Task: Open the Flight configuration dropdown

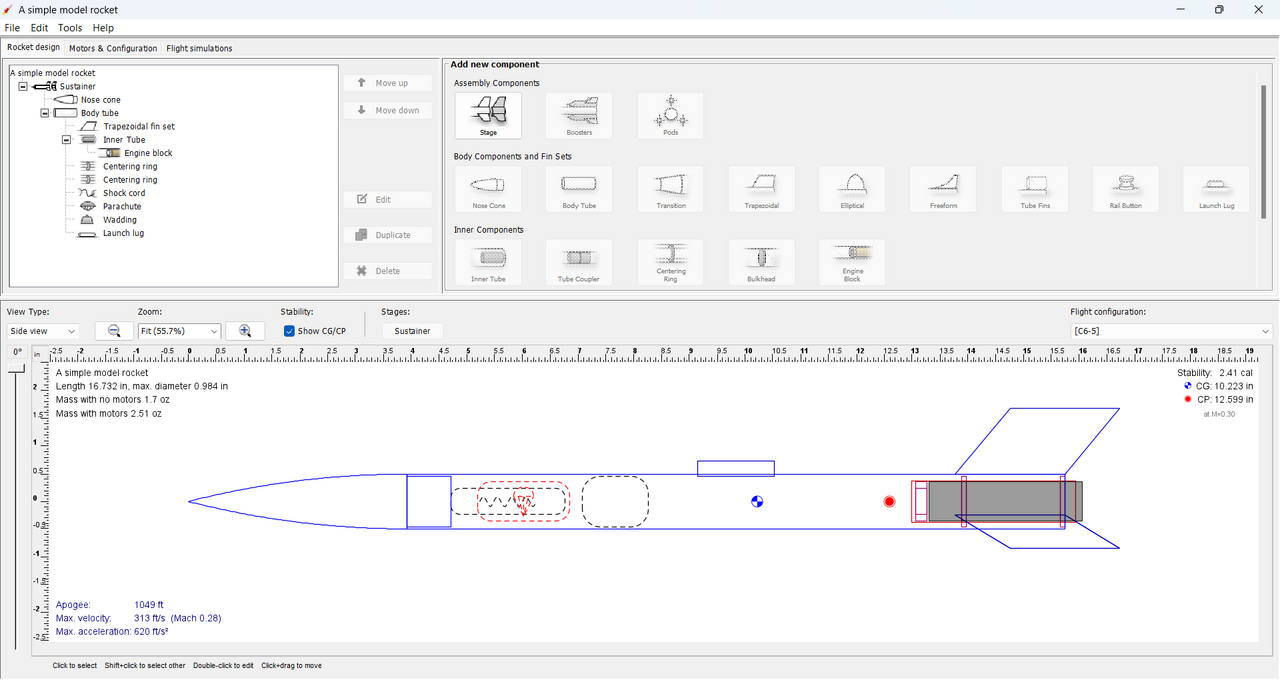Action: [x=1171, y=331]
